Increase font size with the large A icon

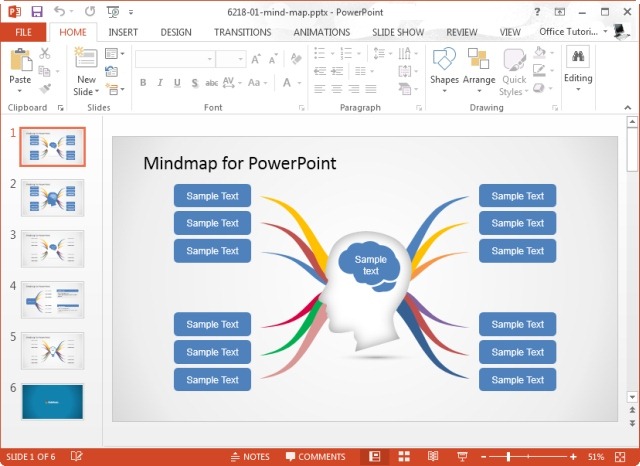pos(256,60)
